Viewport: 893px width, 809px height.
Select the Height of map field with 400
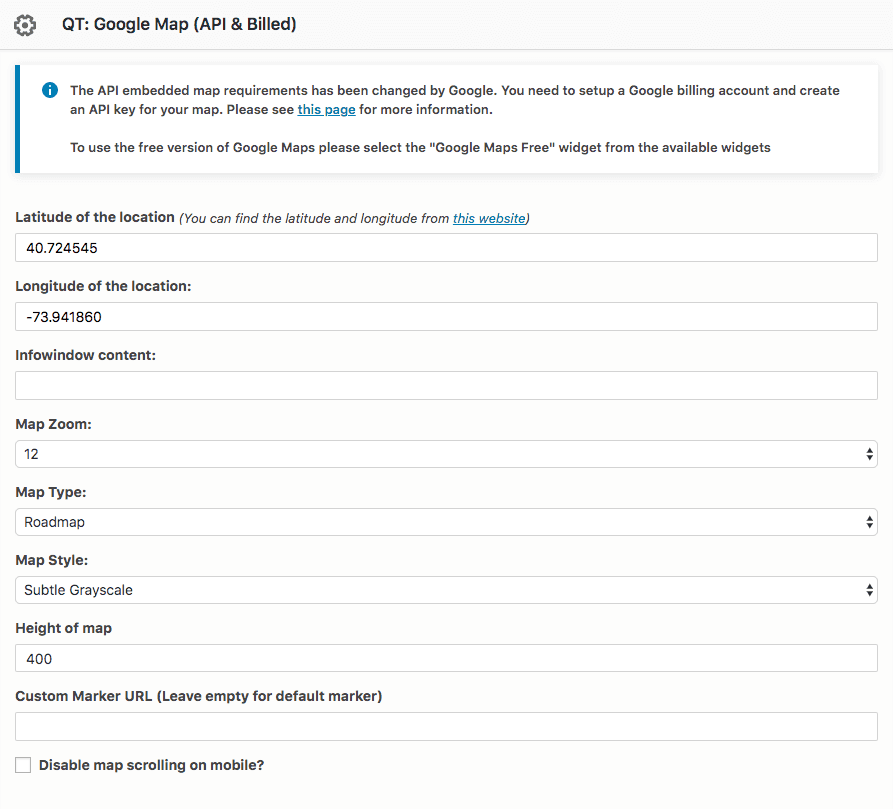tap(446, 658)
